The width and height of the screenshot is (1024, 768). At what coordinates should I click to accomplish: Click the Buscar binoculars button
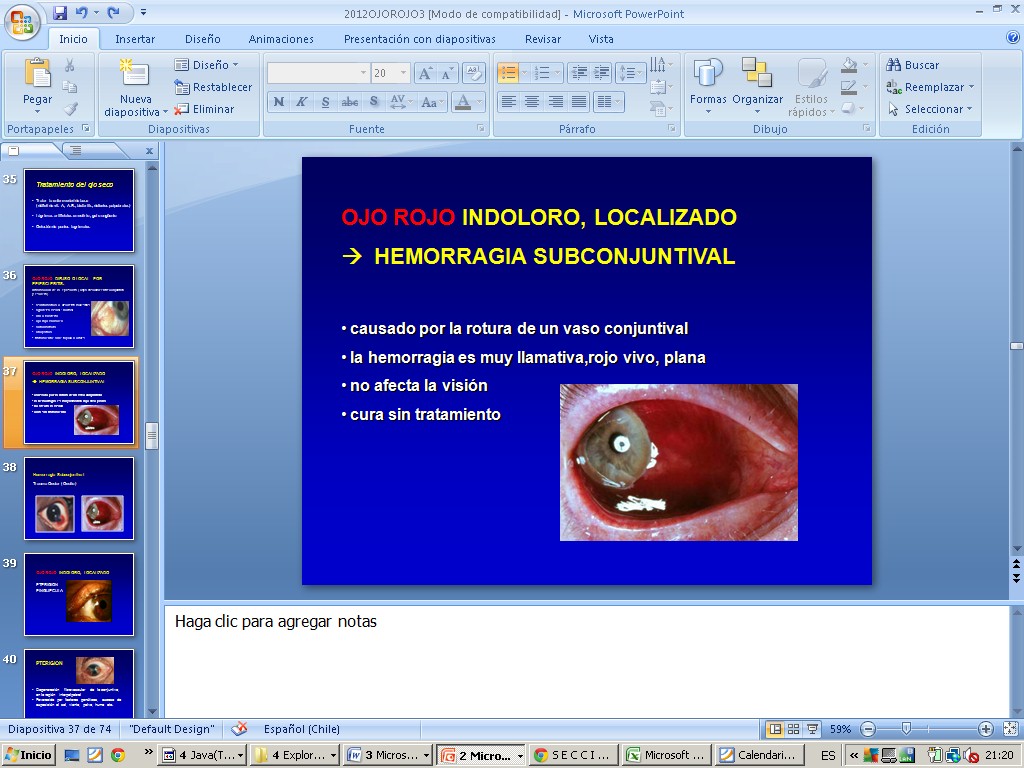tap(912, 65)
